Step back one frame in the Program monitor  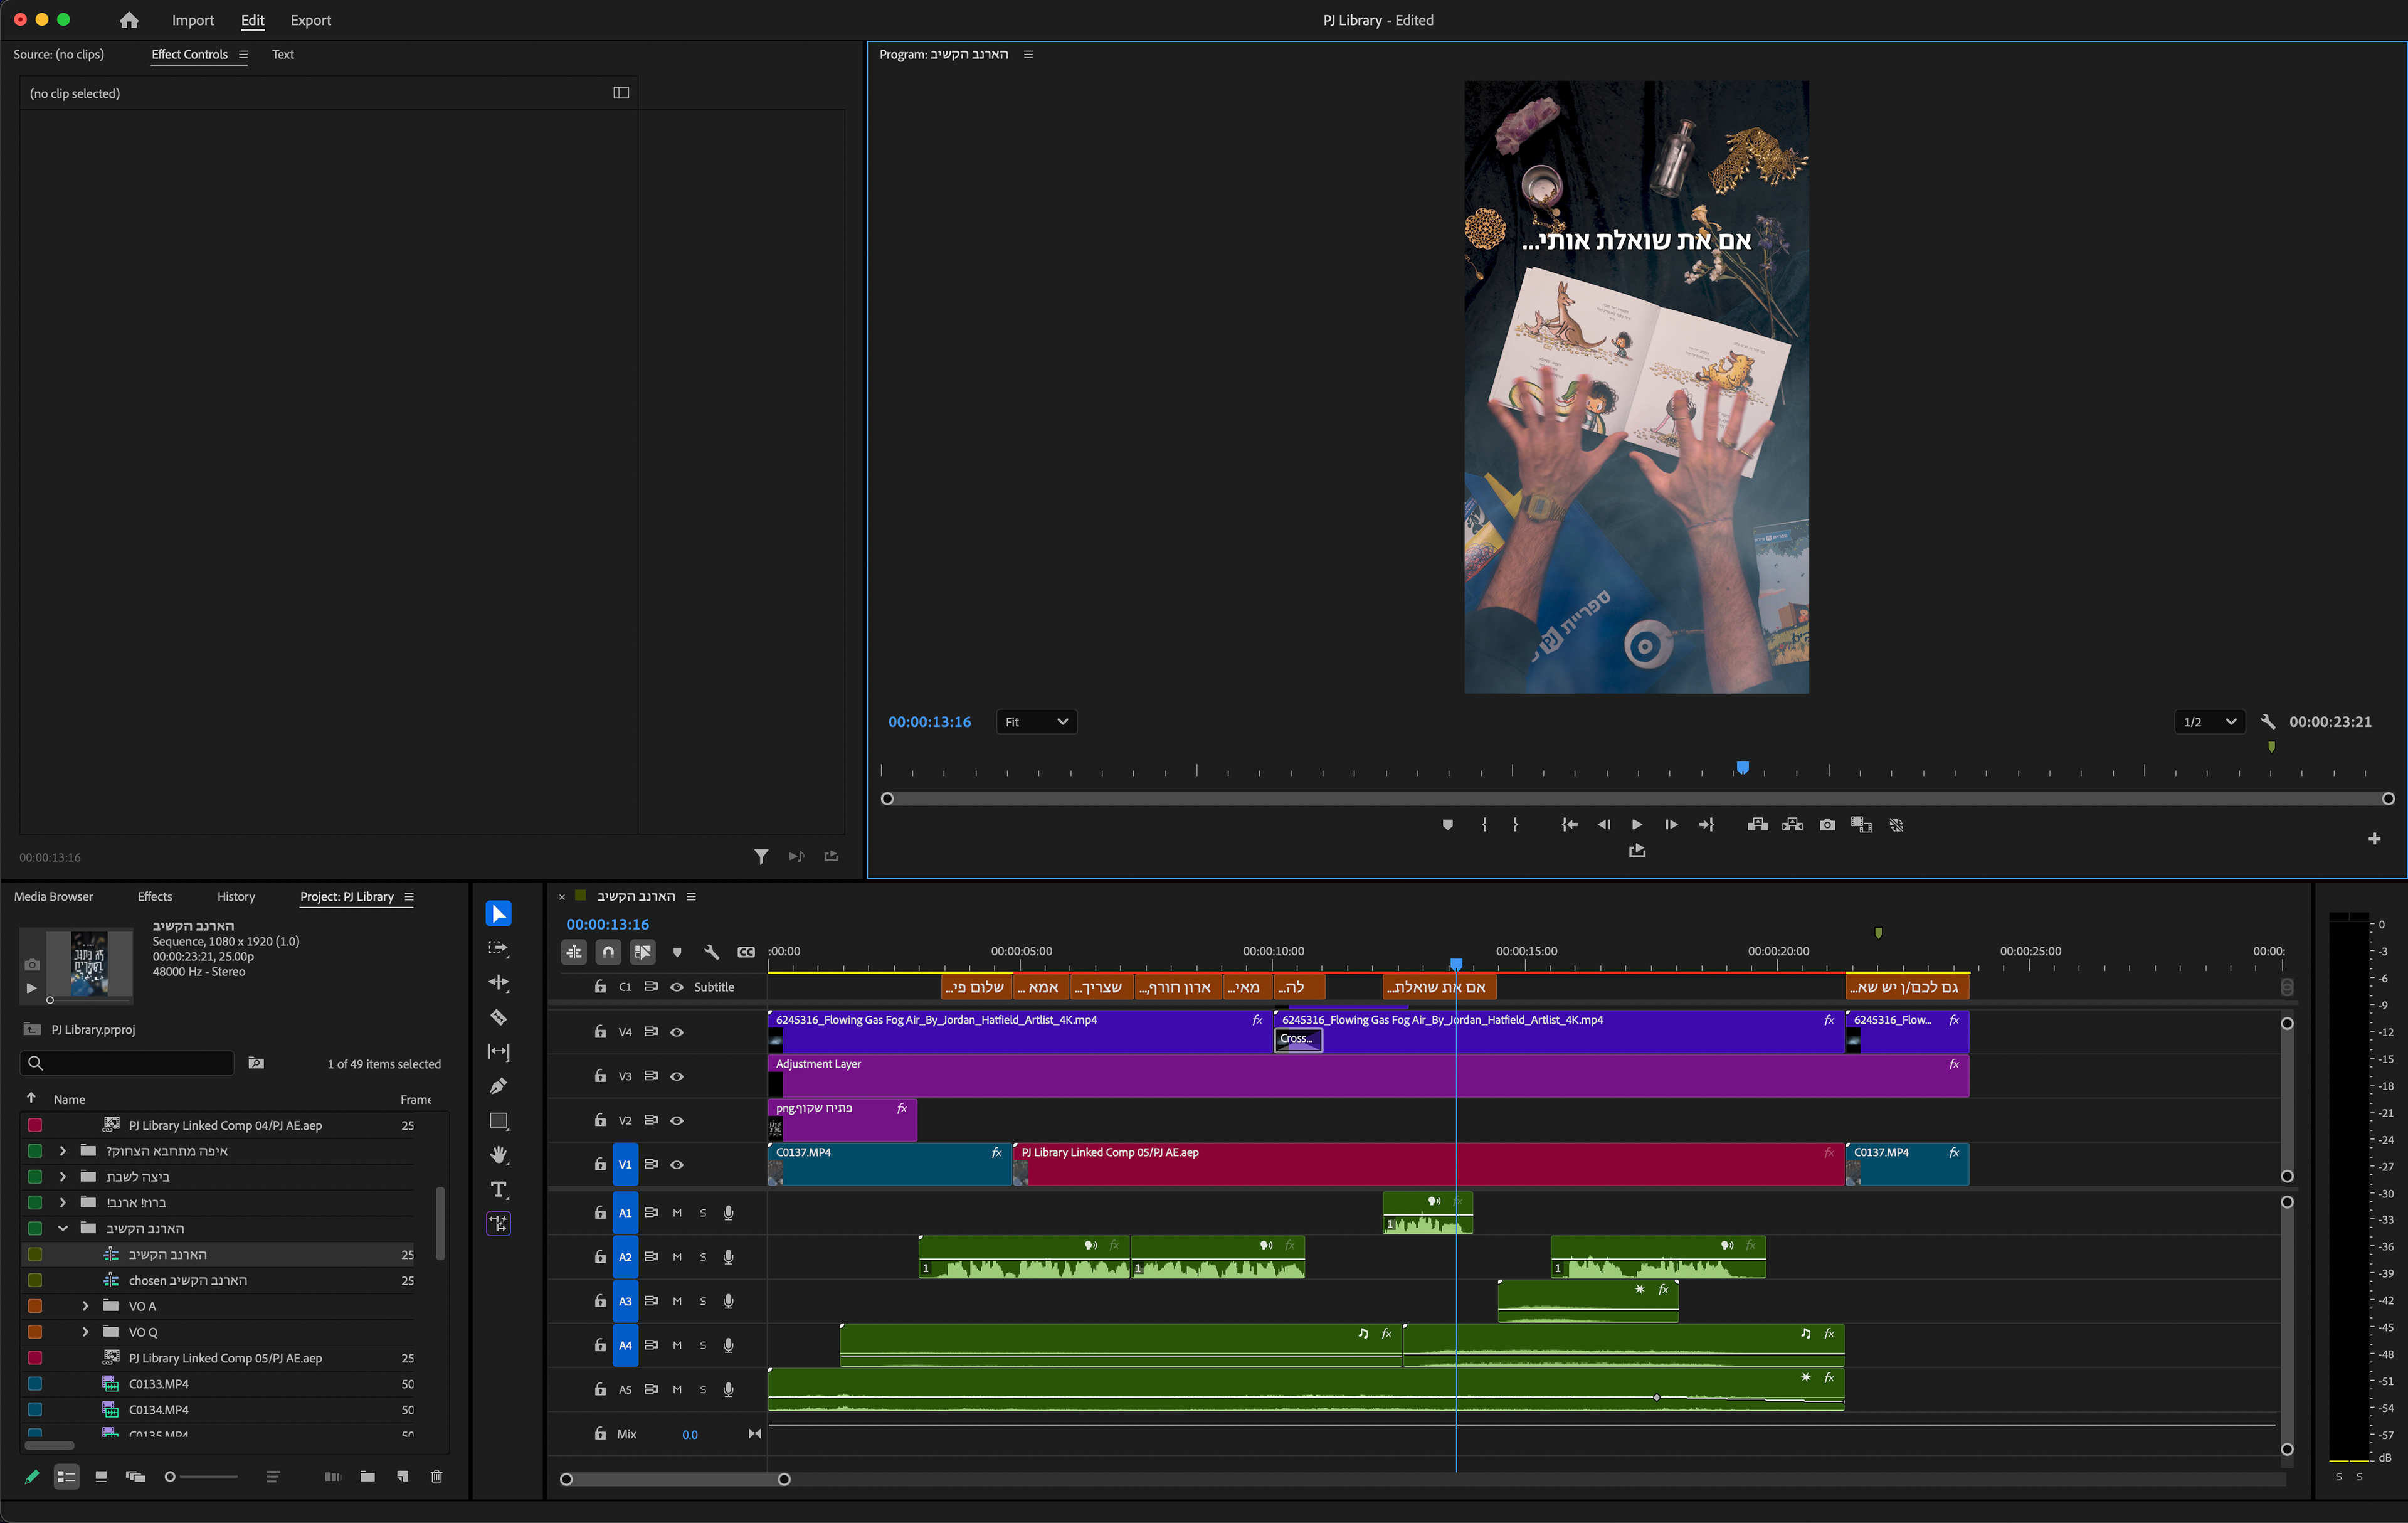point(1604,825)
